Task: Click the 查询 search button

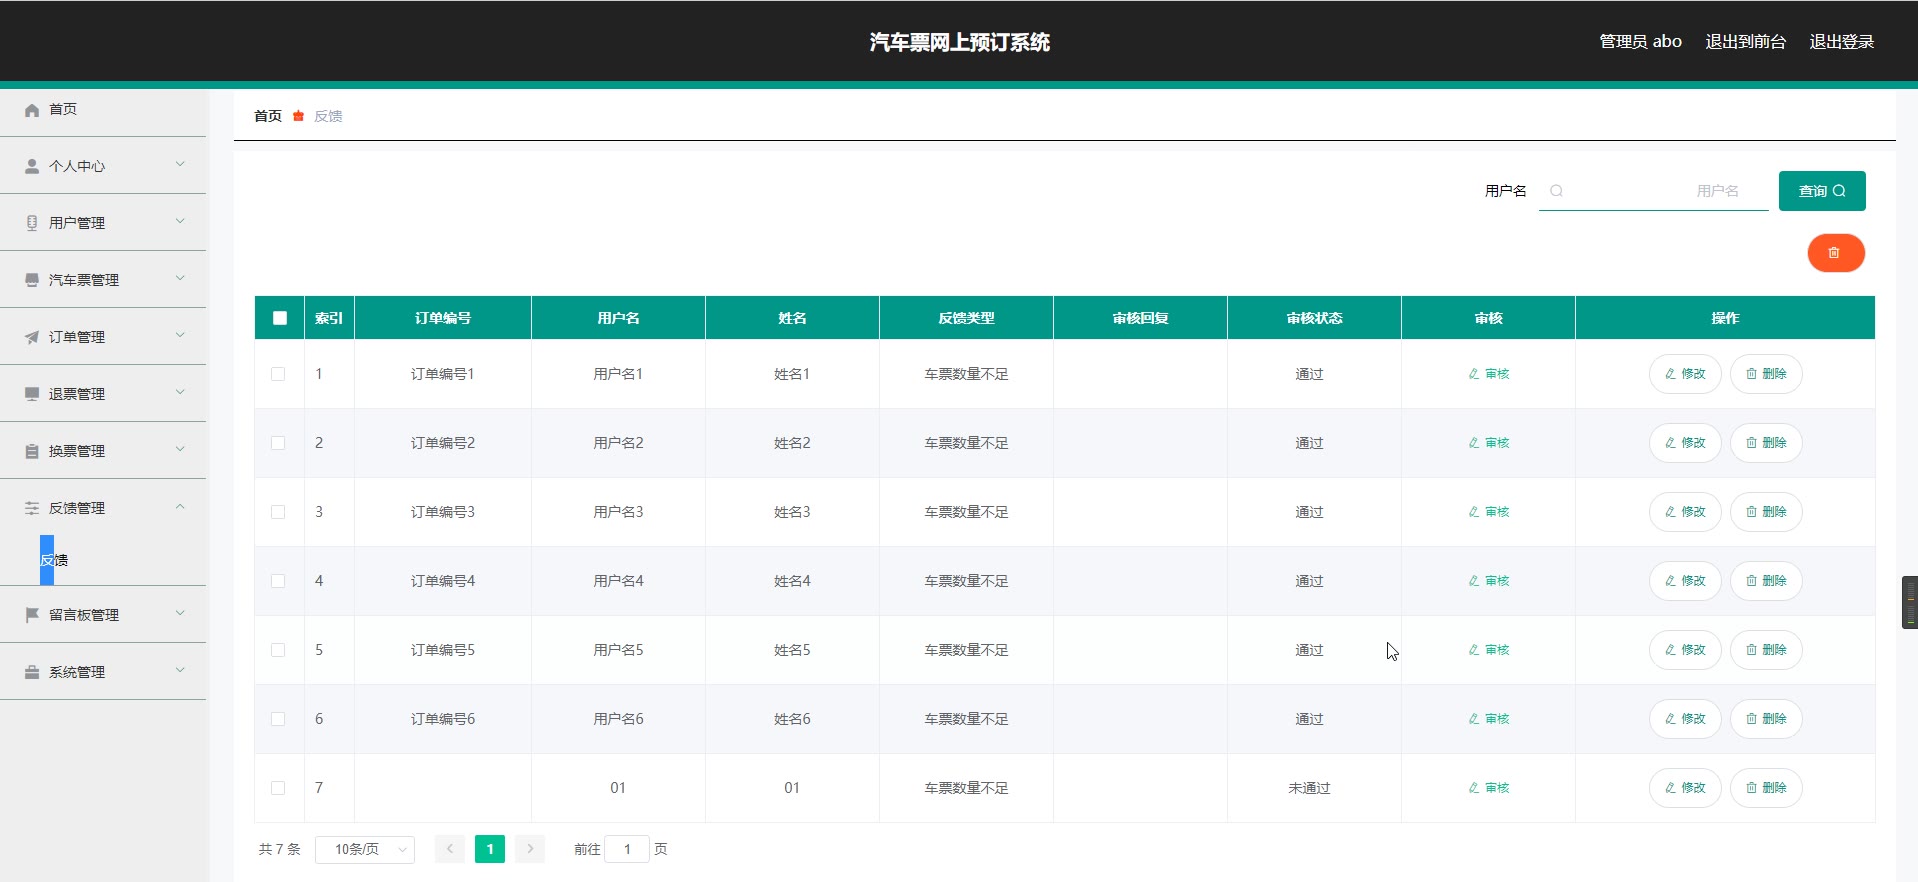Action: click(x=1822, y=191)
